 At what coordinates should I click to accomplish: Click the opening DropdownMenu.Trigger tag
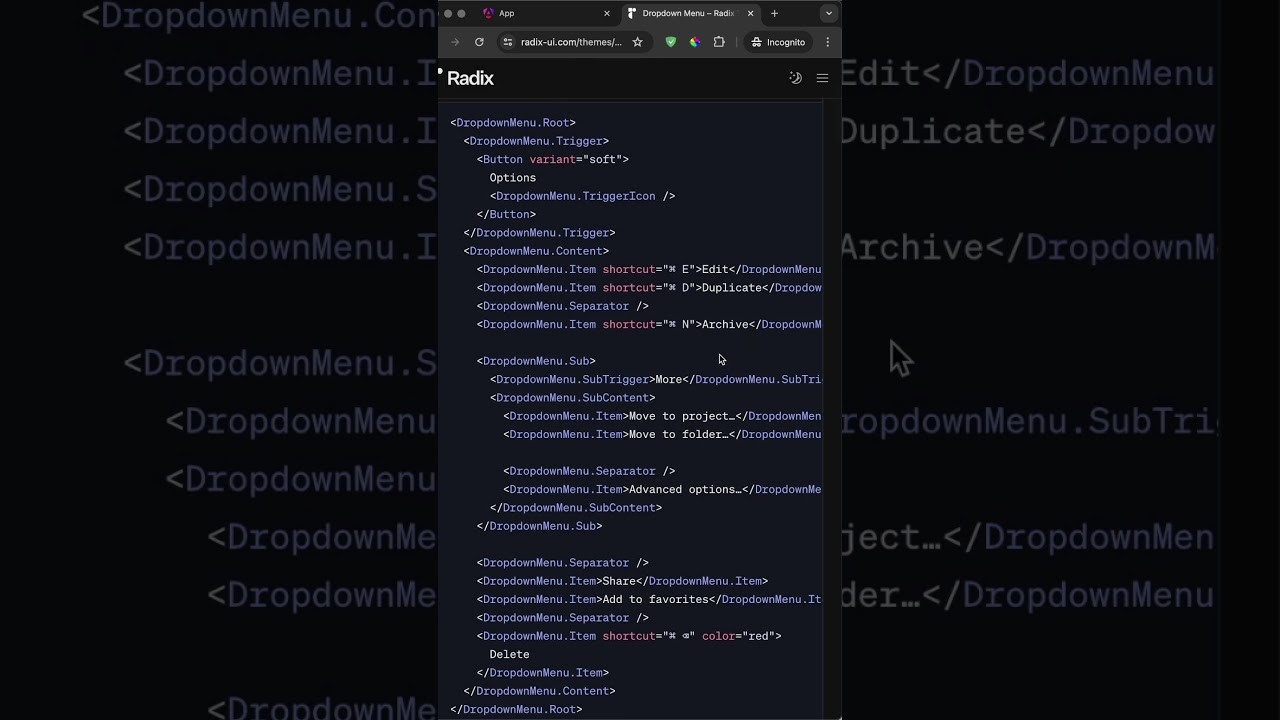coord(536,141)
